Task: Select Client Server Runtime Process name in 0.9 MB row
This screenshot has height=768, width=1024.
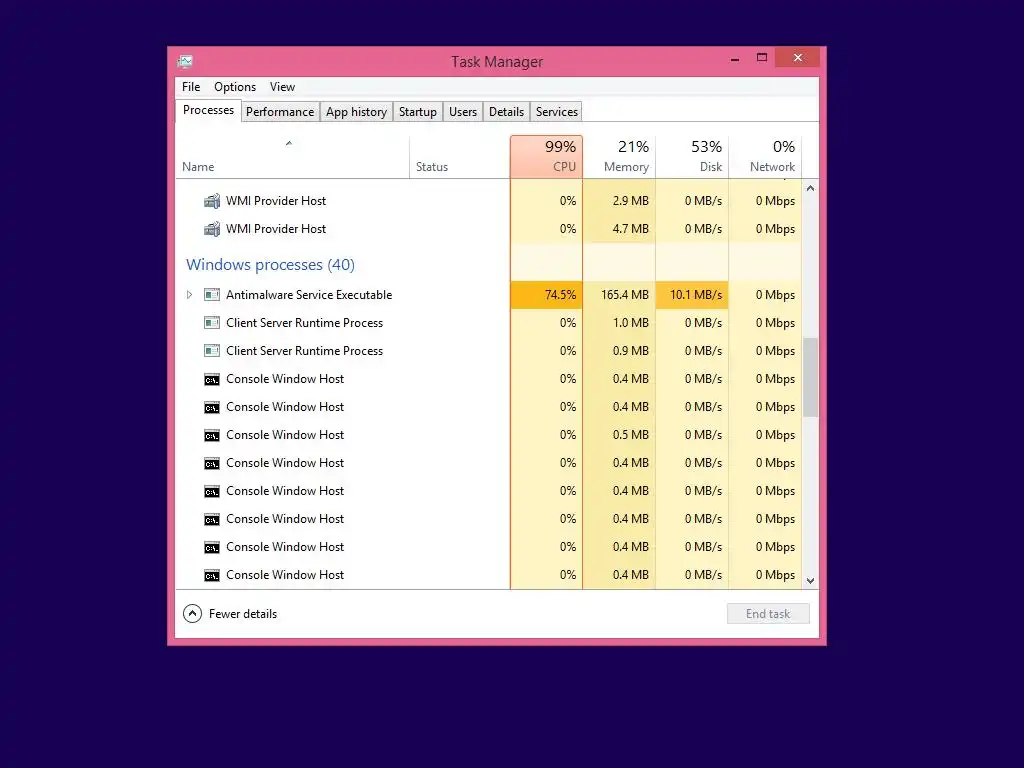Action: [304, 351]
